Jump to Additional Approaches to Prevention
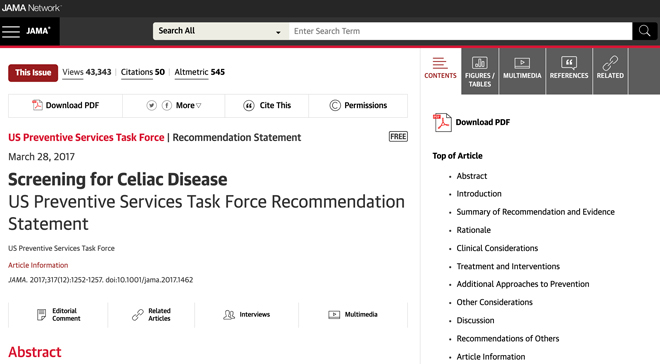The image size is (660, 364). 523,284
